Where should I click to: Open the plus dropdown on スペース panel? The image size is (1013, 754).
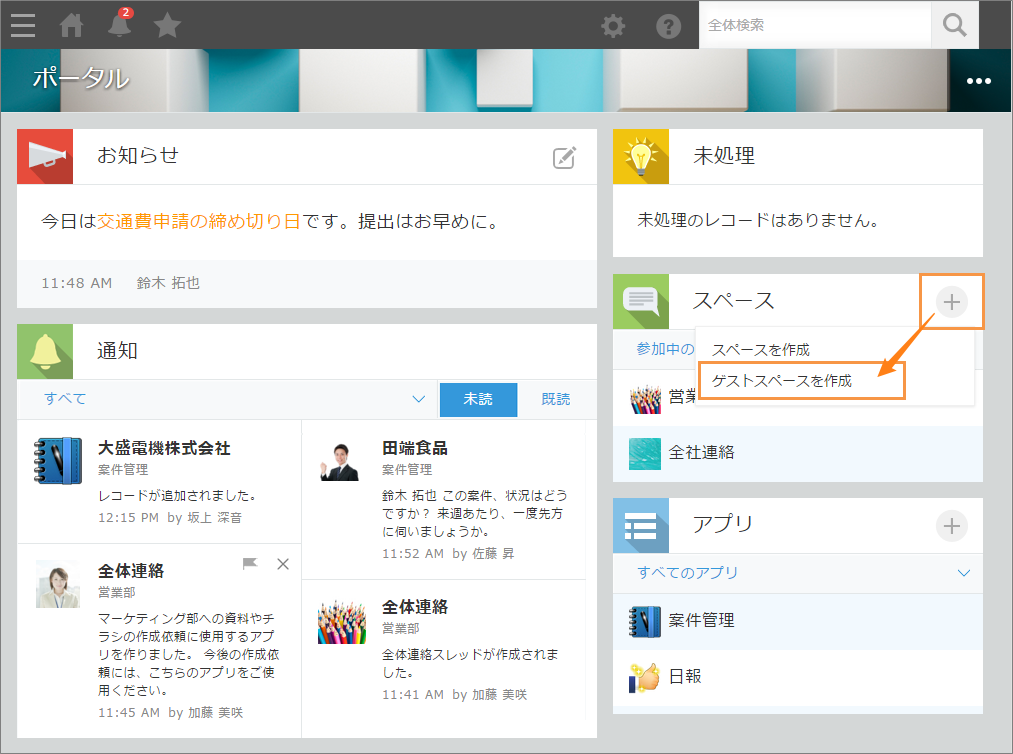pos(951,301)
